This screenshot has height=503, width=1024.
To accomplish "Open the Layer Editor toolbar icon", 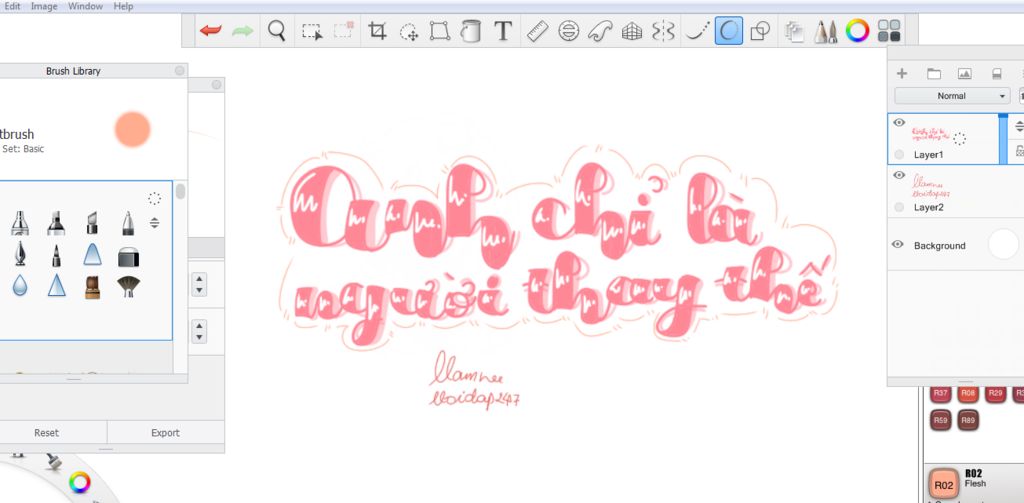I will coord(793,31).
